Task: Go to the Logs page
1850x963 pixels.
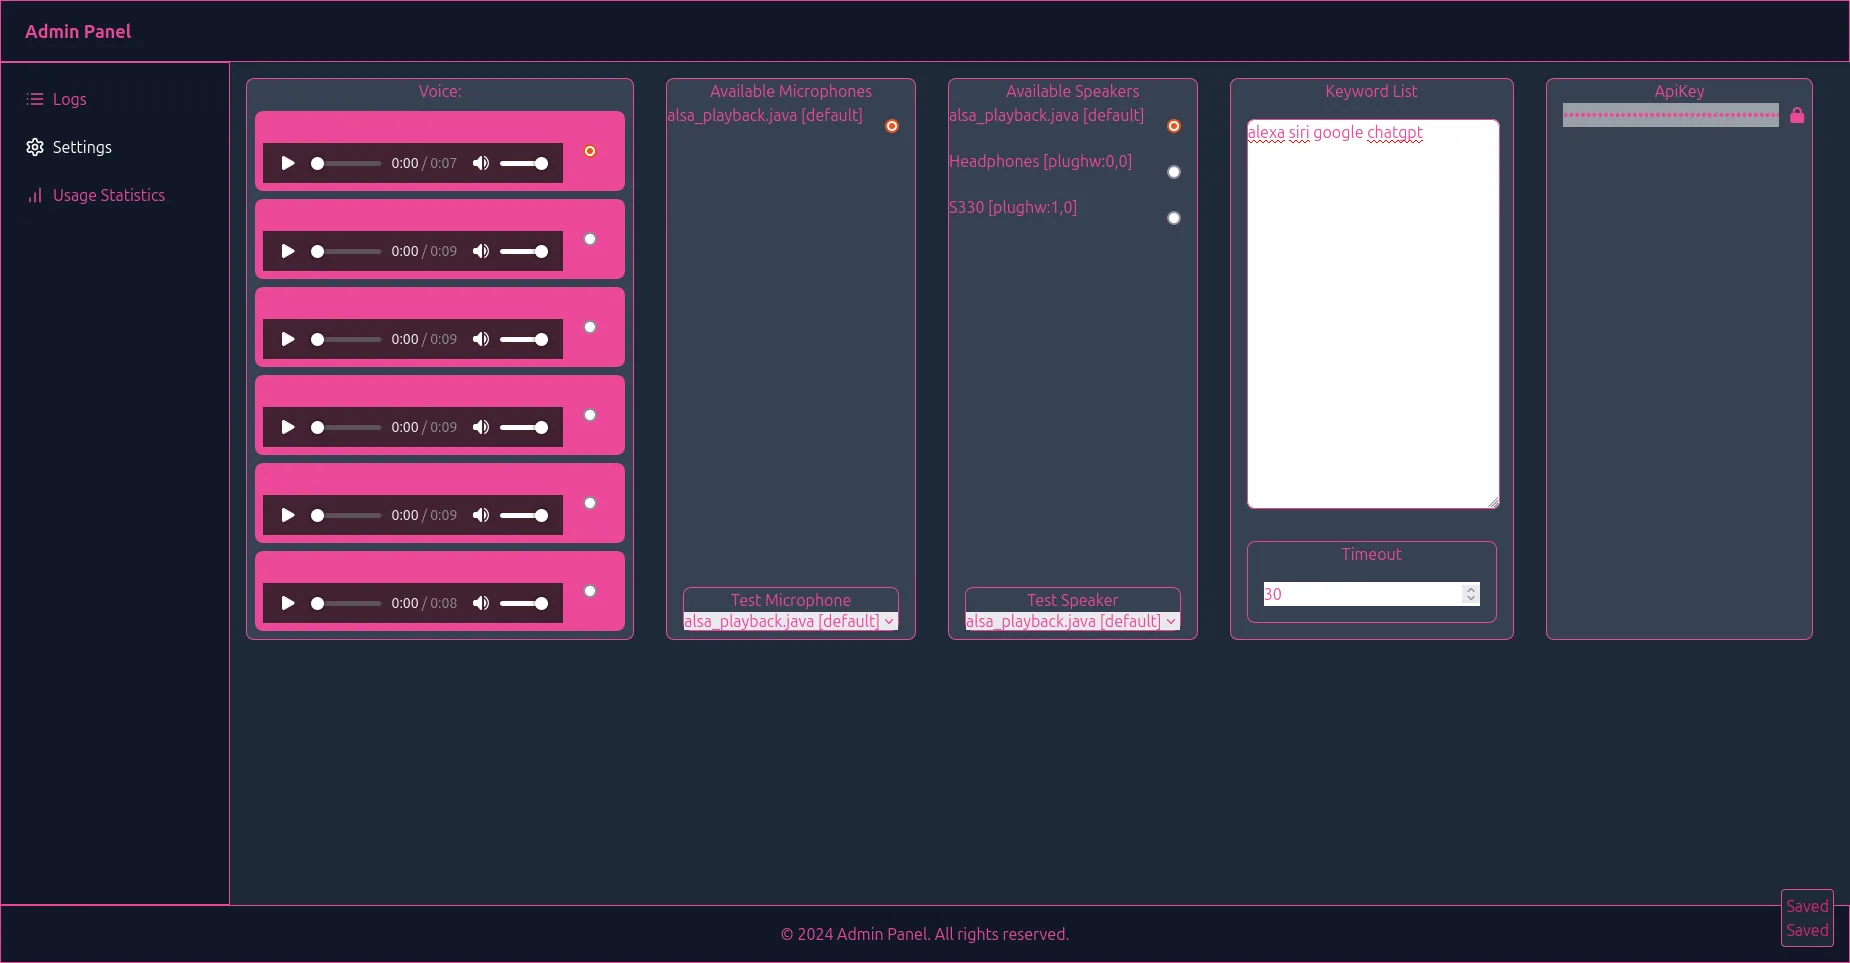Action: click(69, 99)
